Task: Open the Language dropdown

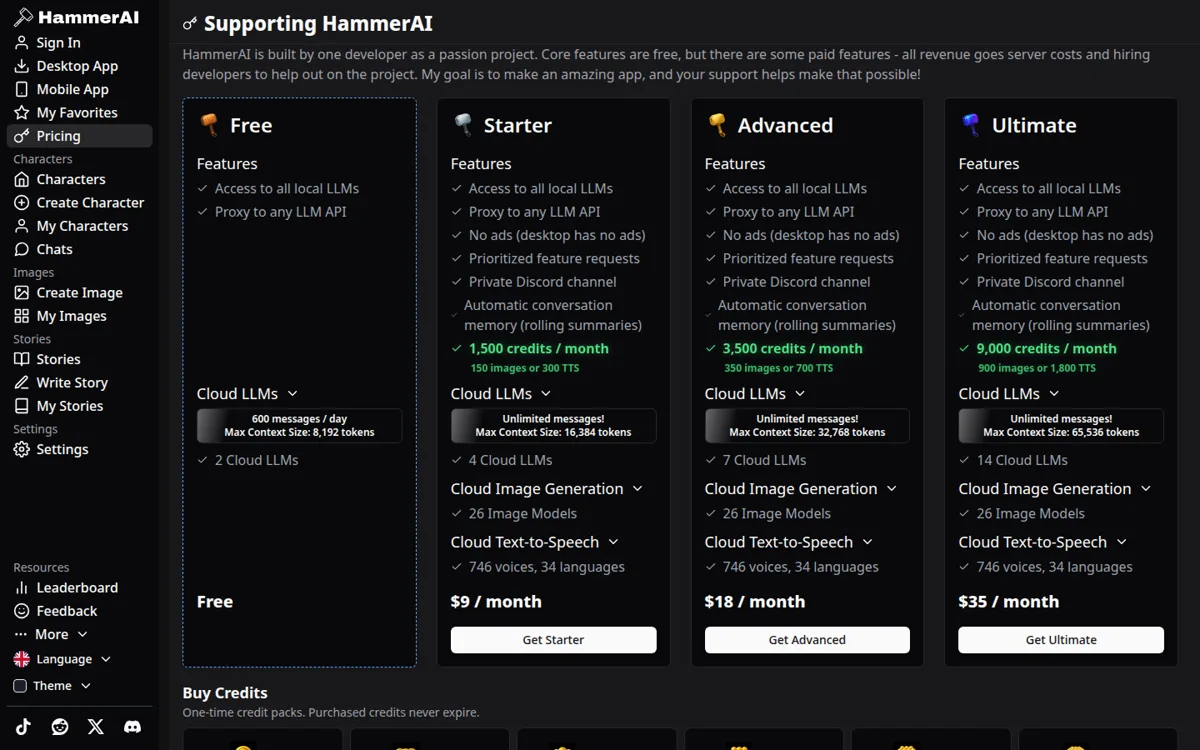Action: (62, 659)
